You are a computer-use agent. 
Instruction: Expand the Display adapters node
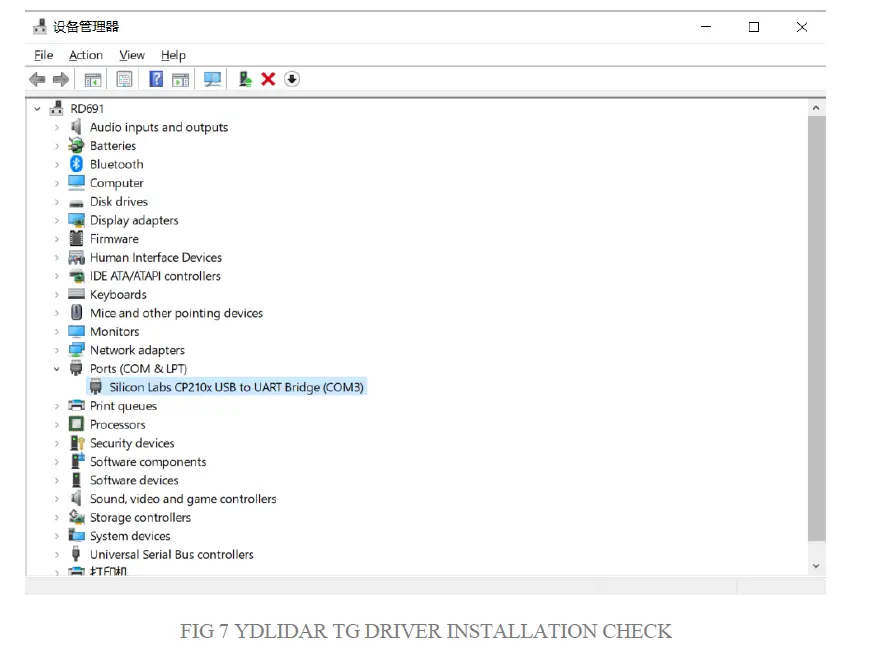(x=57, y=220)
